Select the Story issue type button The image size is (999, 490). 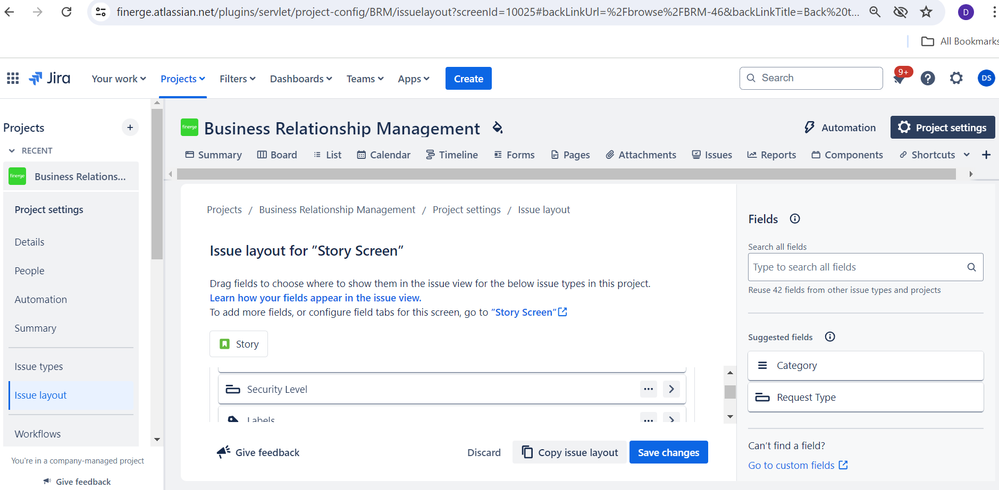tap(239, 344)
